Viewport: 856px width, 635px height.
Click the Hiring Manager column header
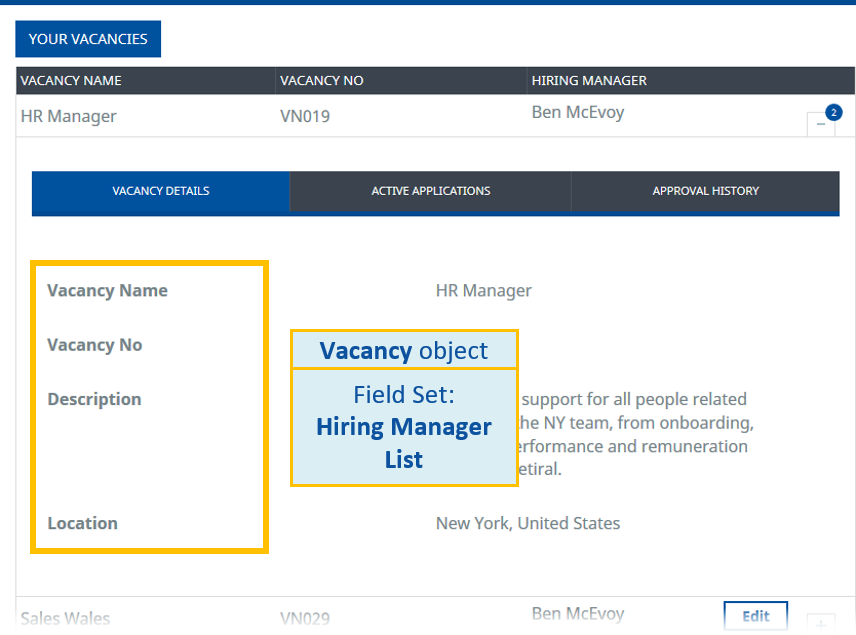(x=589, y=81)
